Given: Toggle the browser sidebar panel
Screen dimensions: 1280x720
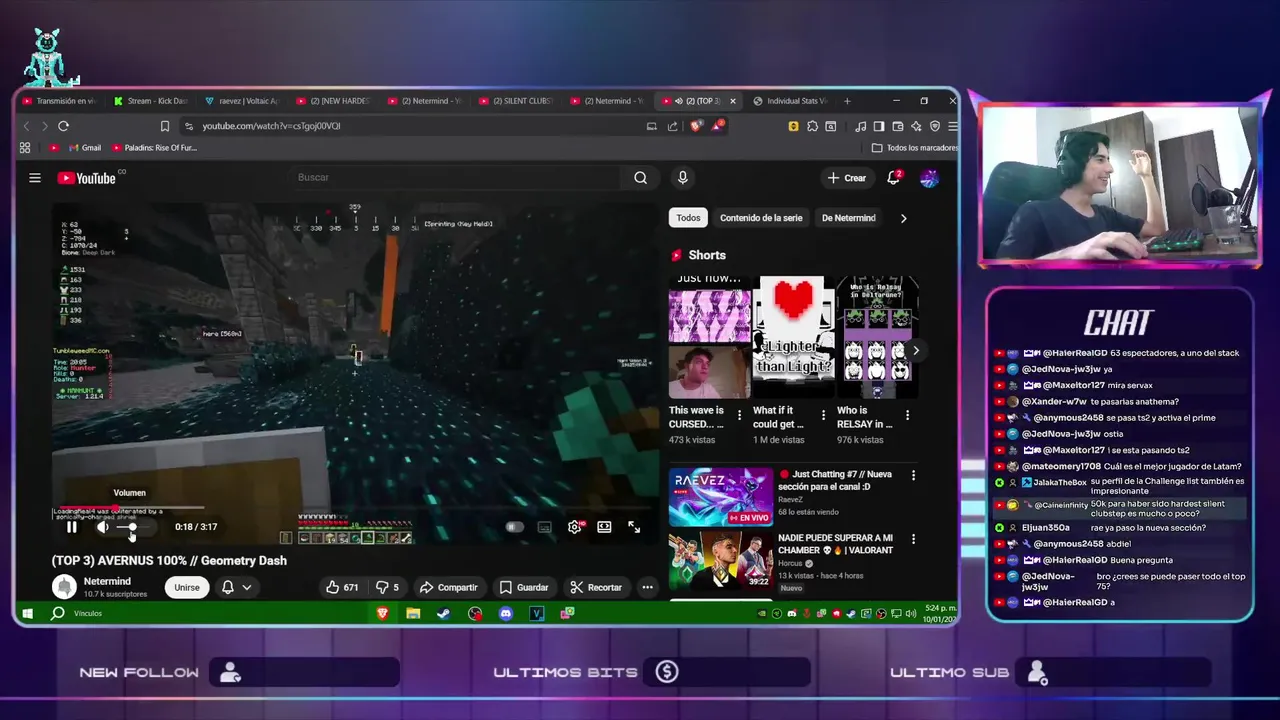Looking at the screenshot, I should pyautogui.click(x=879, y=126).
